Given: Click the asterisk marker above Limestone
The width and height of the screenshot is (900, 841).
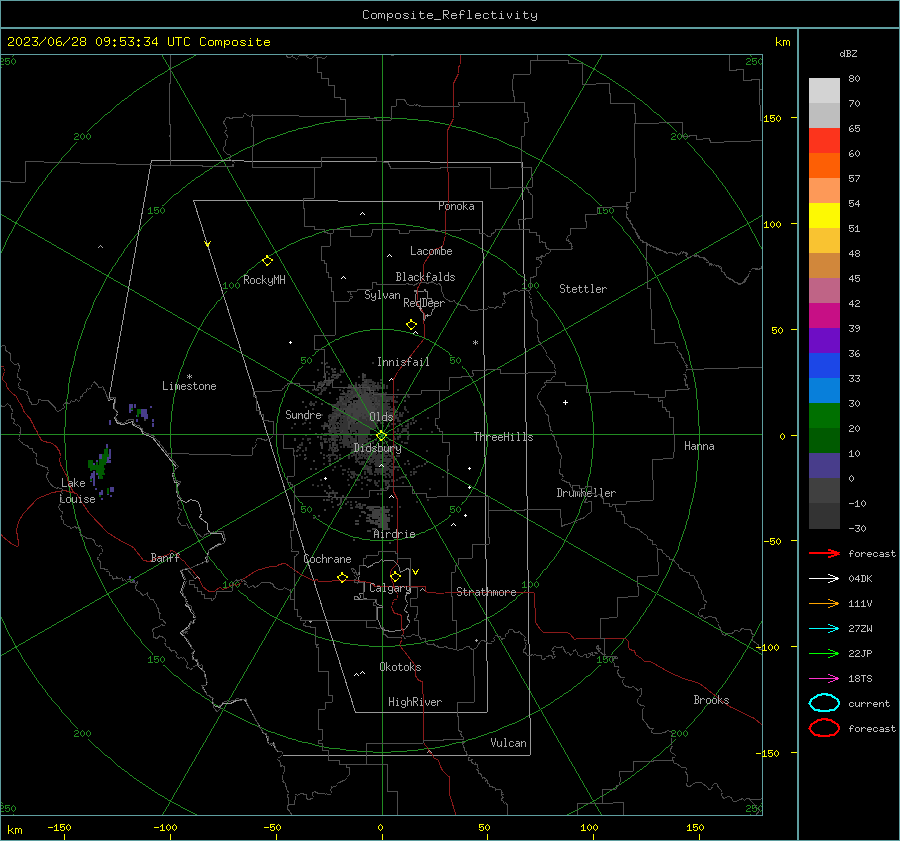Looking at the screenshot, I should click(189, 377).
